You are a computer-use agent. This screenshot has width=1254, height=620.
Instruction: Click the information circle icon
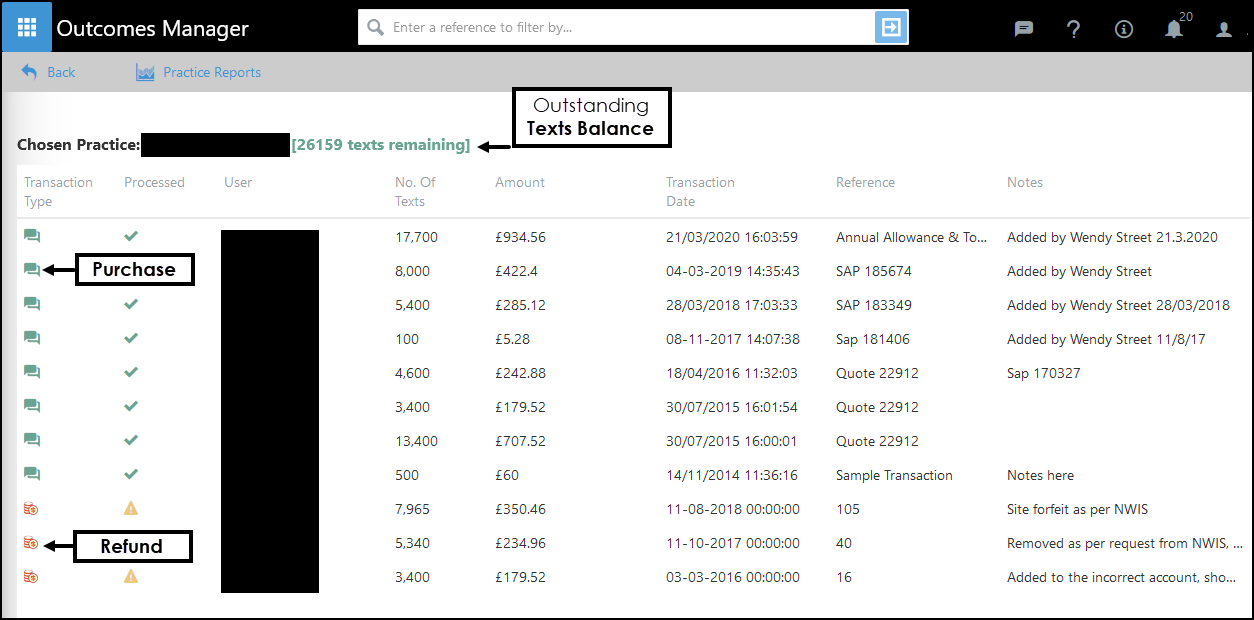click(x=1123, y=29)
